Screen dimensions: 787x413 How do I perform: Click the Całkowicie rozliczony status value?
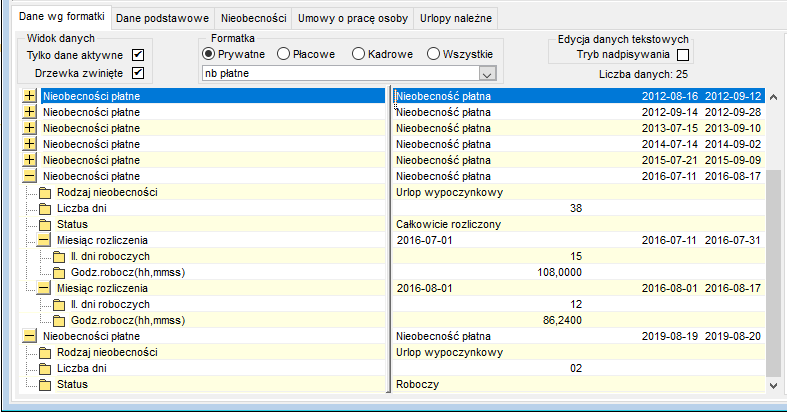[448, 224]
